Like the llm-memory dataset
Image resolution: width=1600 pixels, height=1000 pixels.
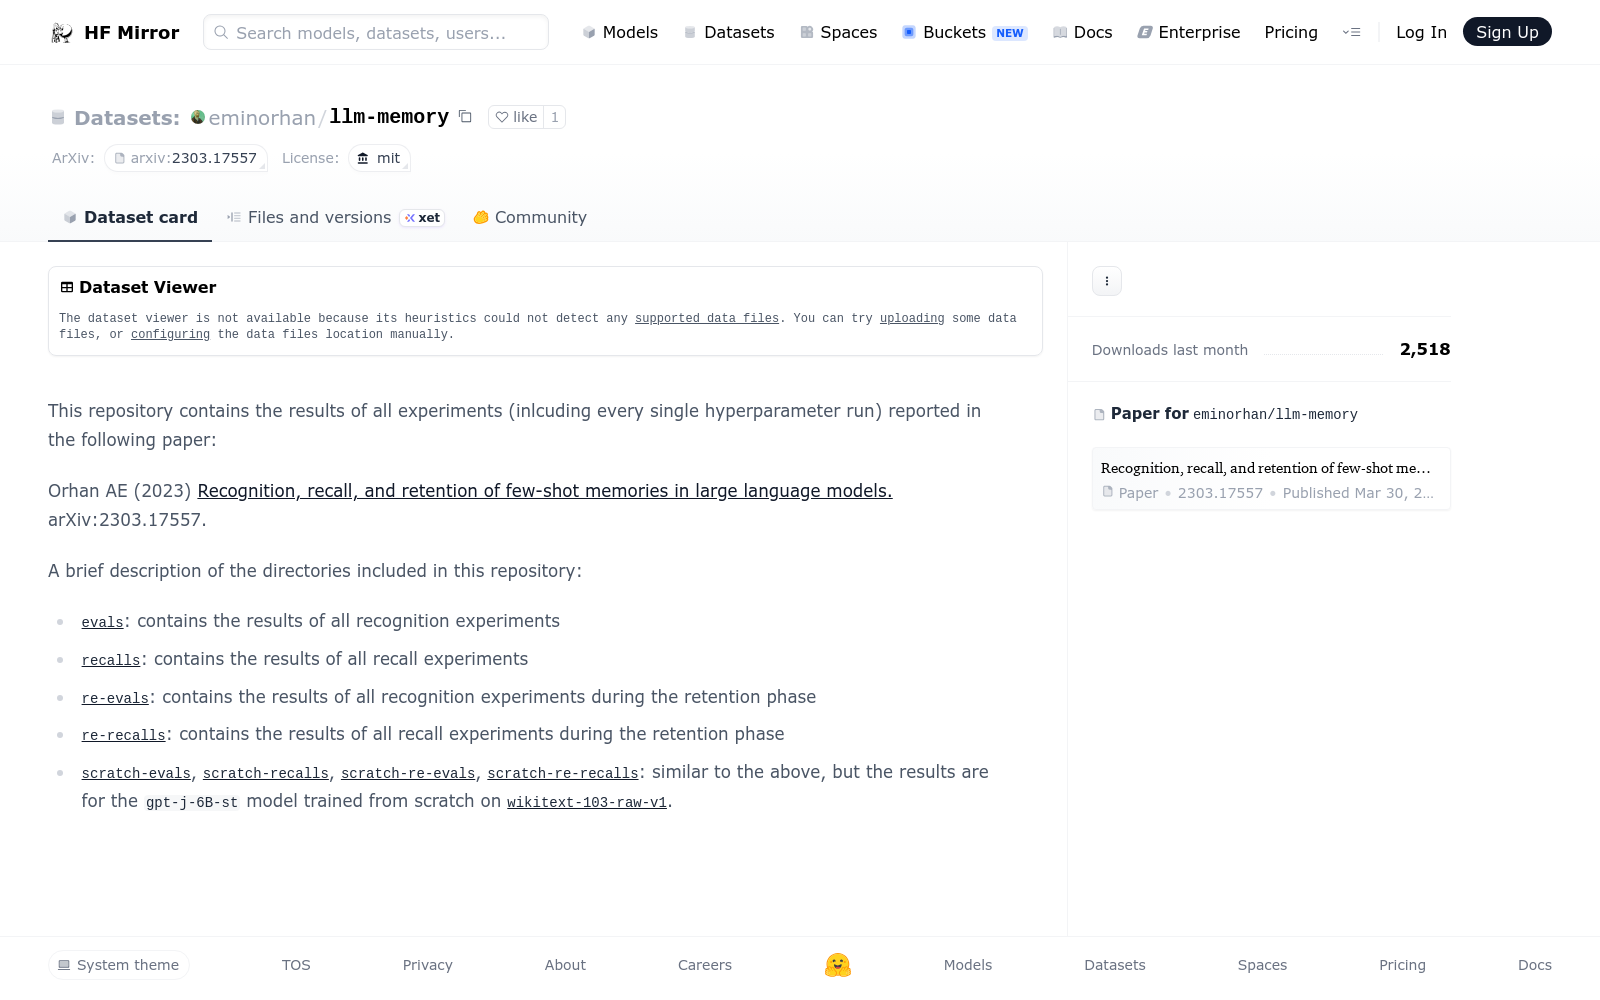tap(516, 117)
